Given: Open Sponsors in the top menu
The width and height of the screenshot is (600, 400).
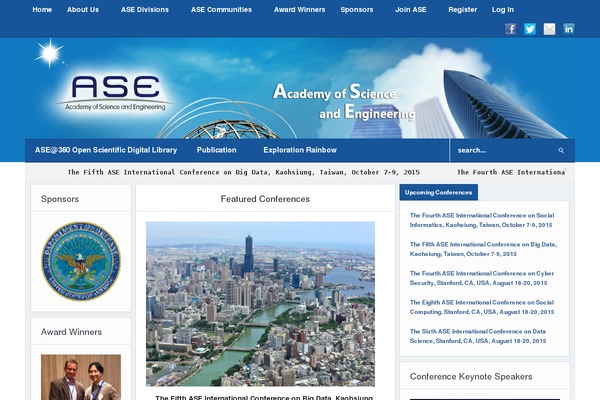Looking at the screenshot, I should [357, 10].
